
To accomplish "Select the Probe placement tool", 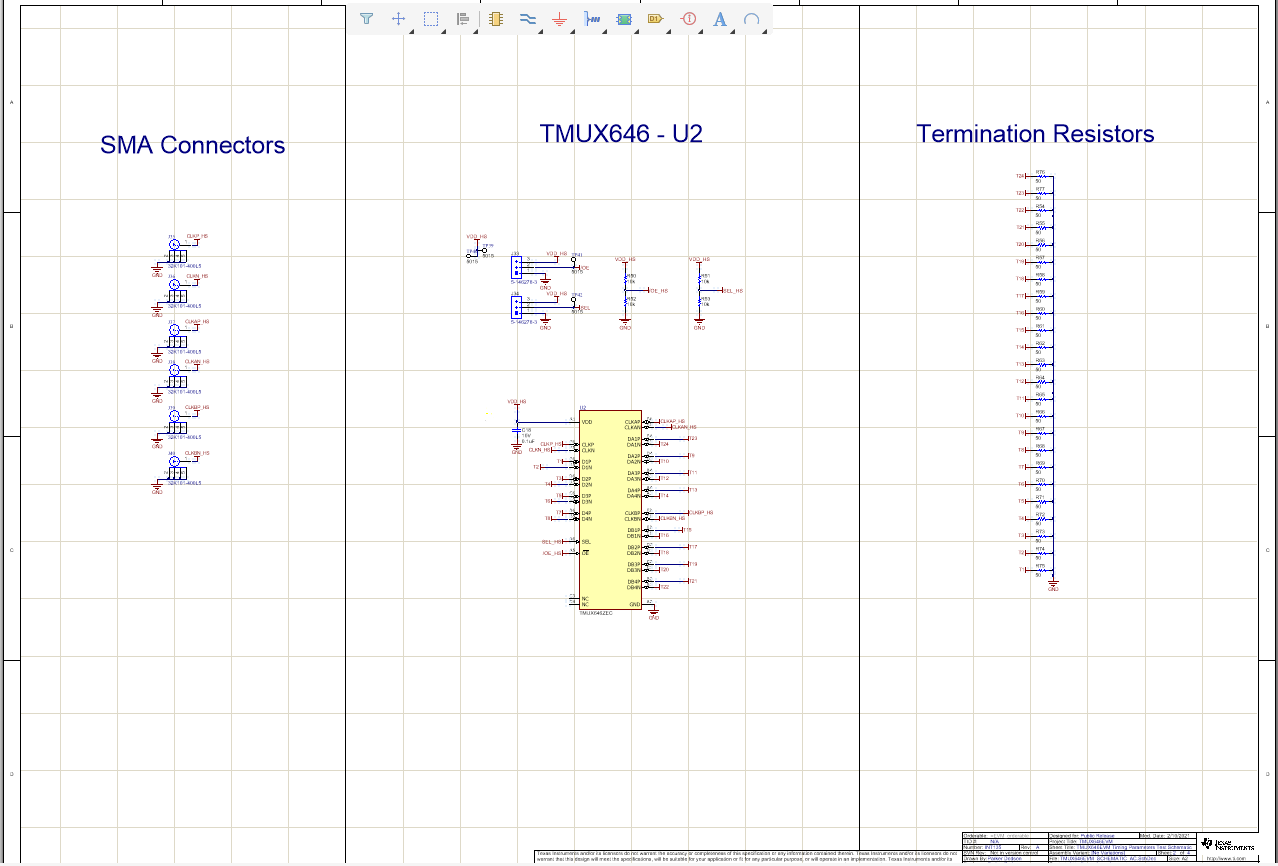I will point(592,18).
